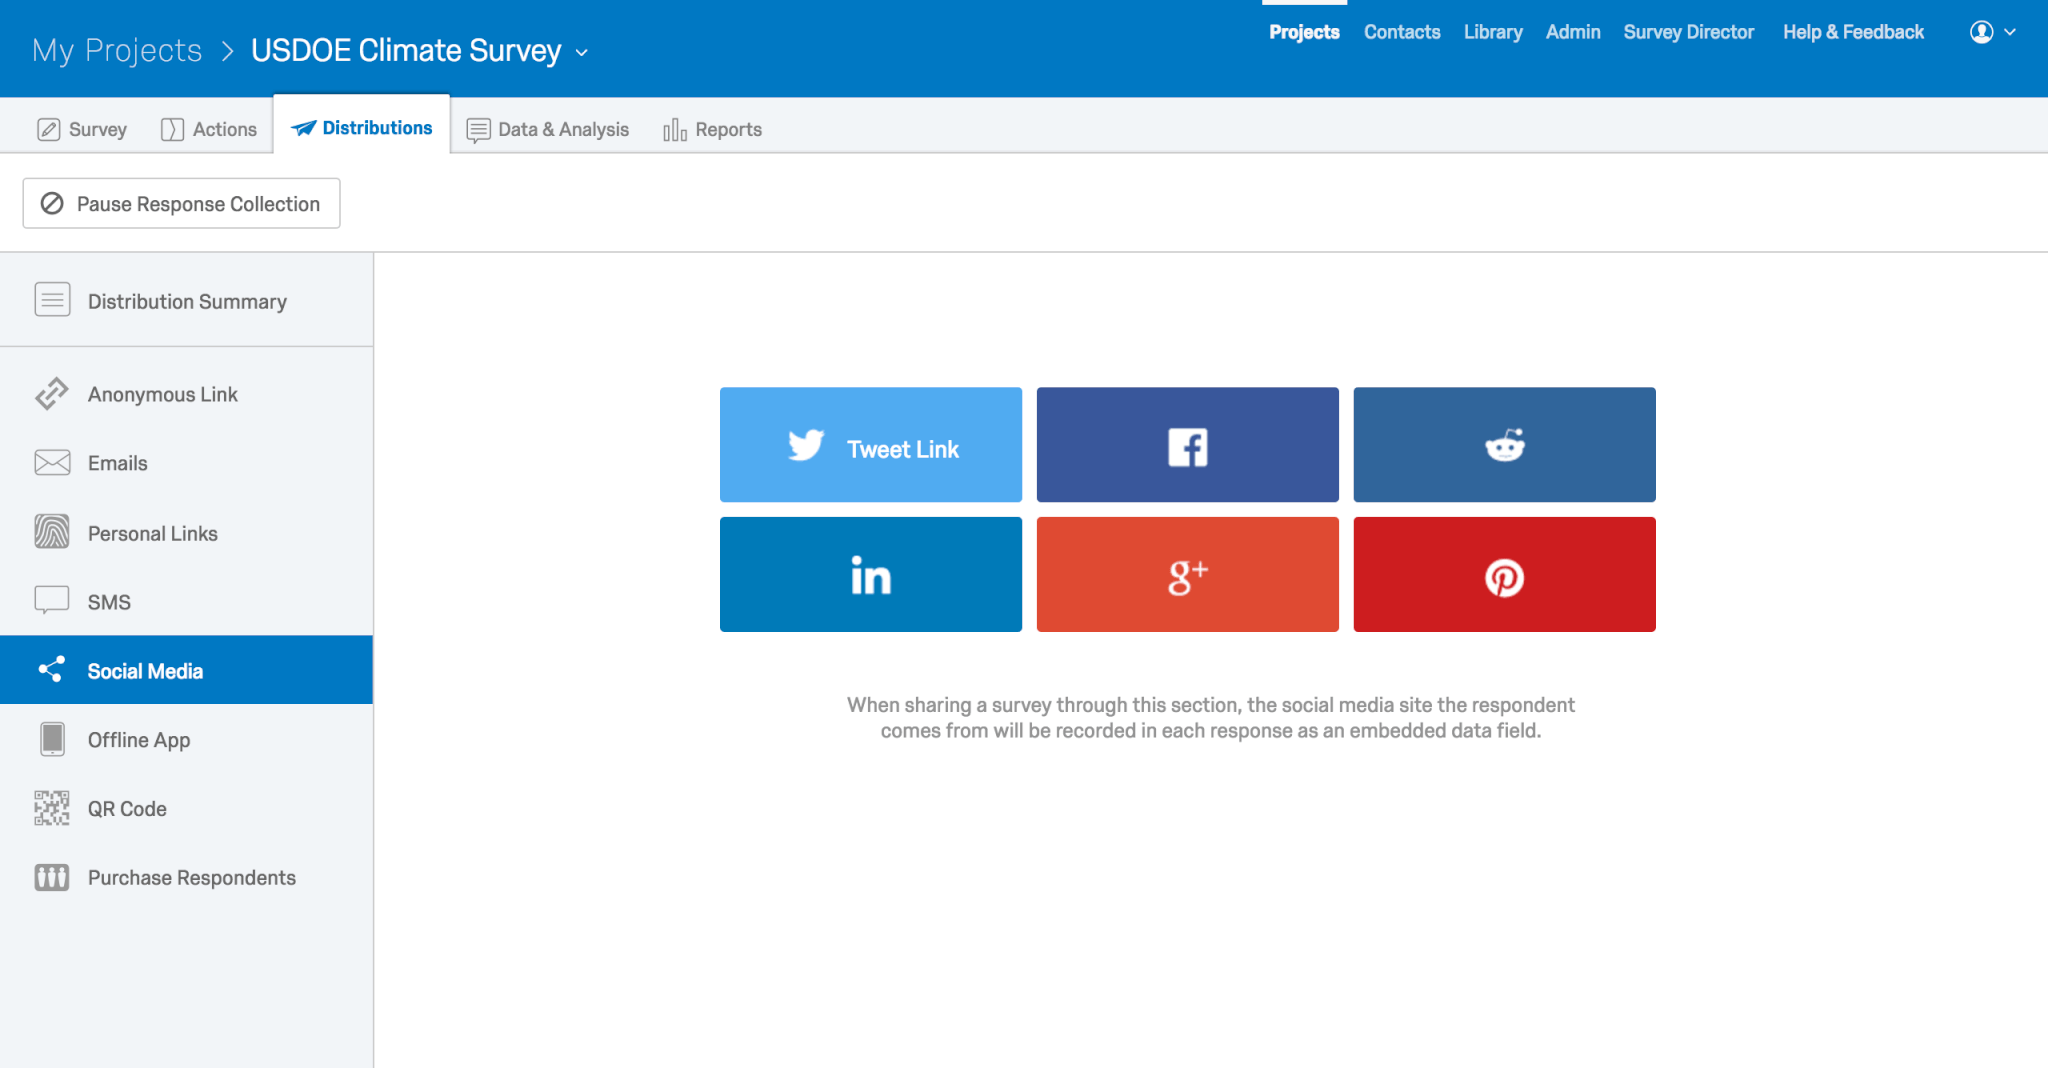Image resolution: width=2048 pixels, height=1068 pixels.
Task: Select SMS distribution option
Action: tap(186, 602)
